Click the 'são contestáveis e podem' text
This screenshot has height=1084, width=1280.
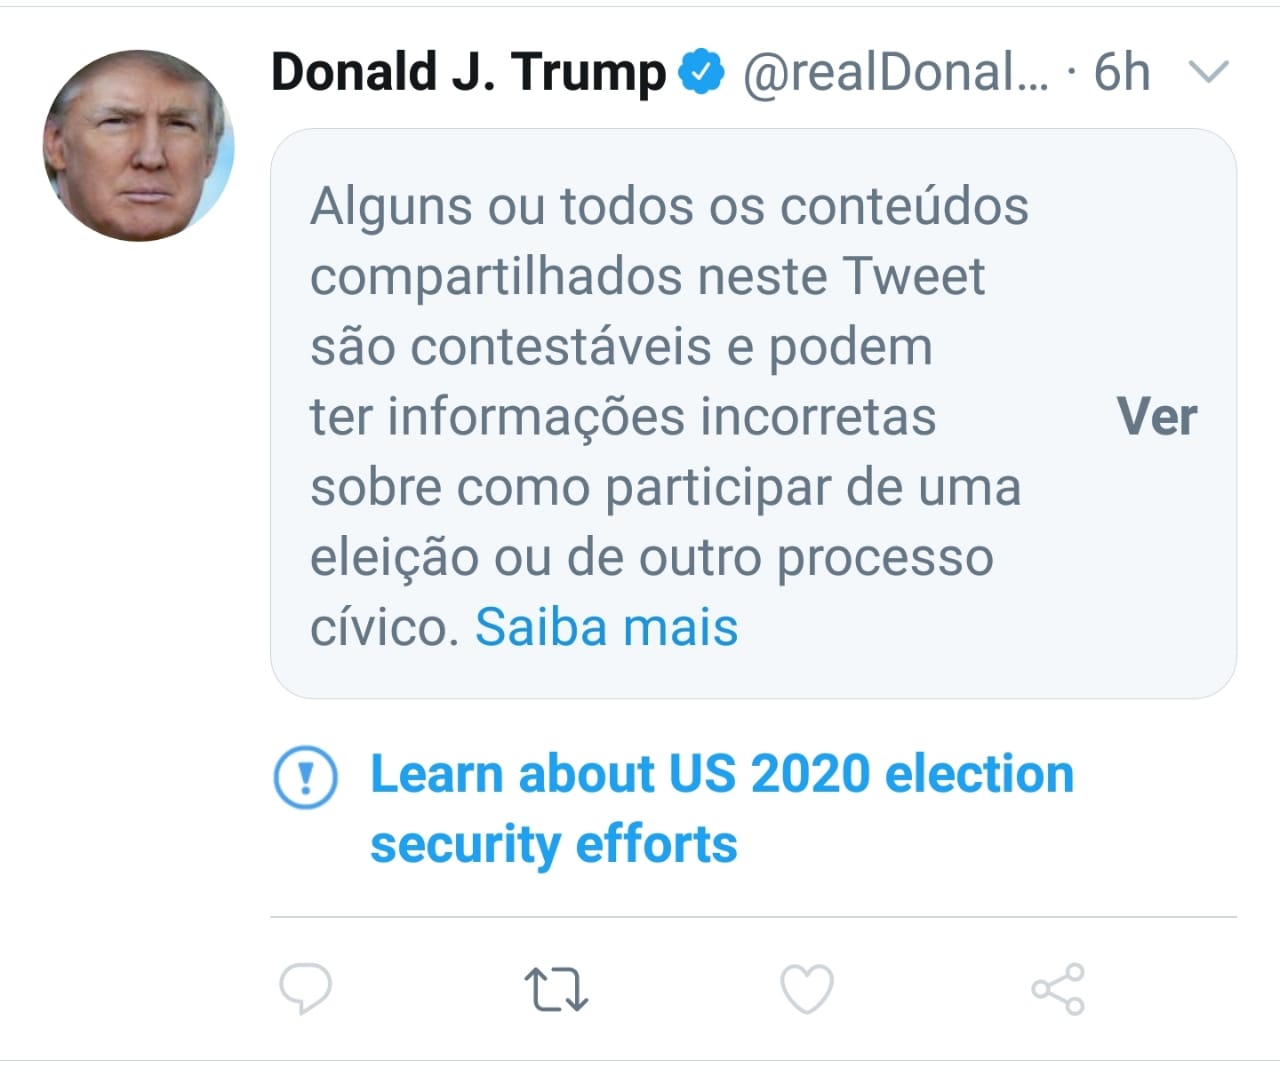pyautogui.click(x=621, y=347)
